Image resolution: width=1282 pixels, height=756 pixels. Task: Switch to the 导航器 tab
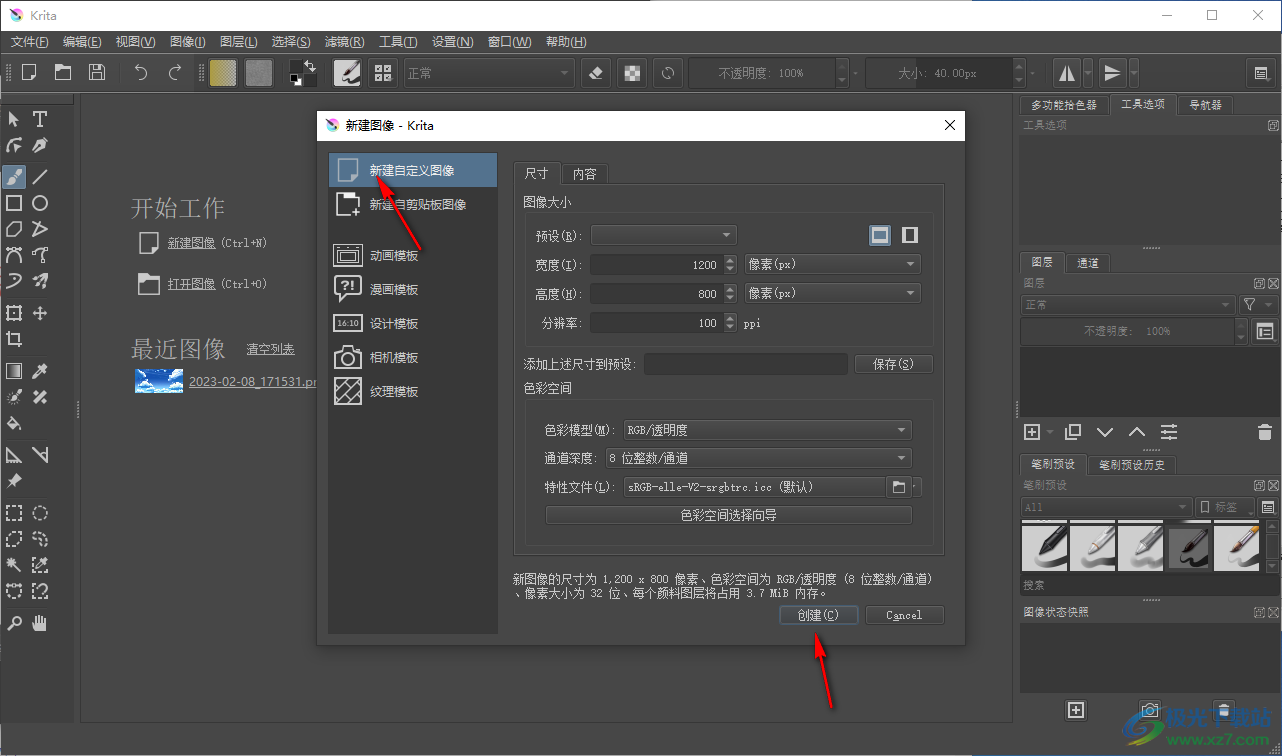pyautogui.click(x=1204, y=105)
